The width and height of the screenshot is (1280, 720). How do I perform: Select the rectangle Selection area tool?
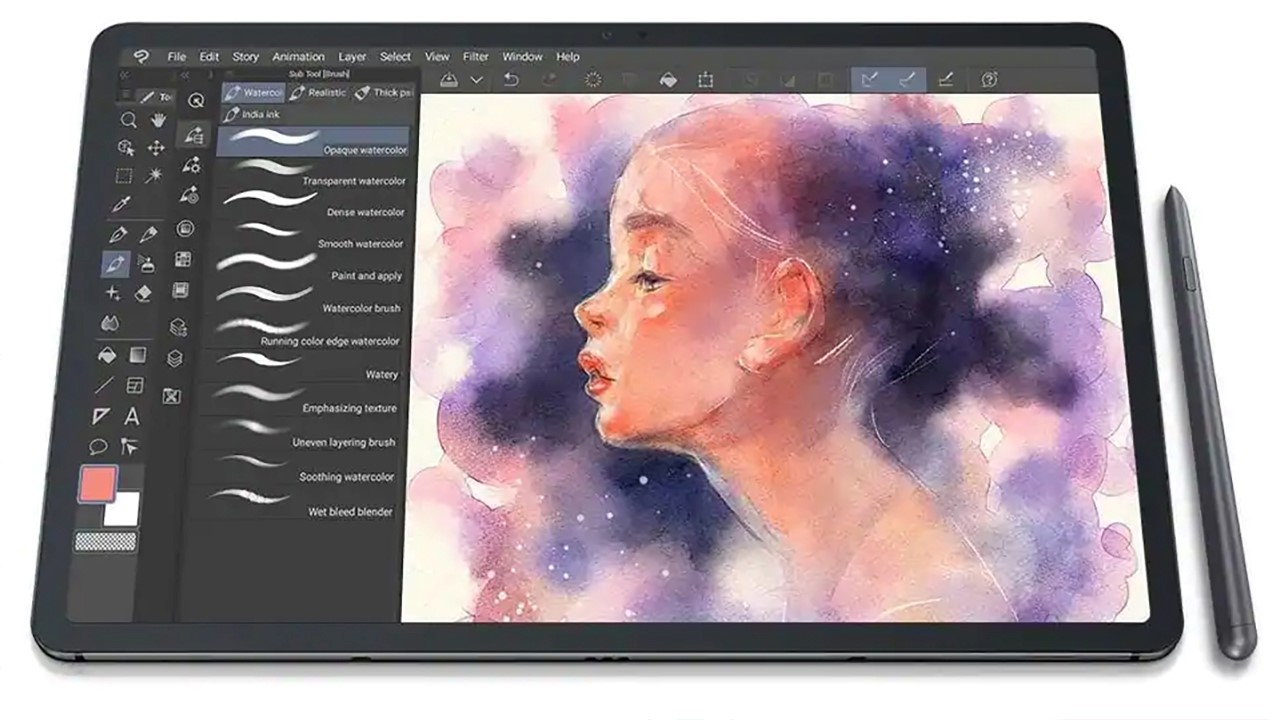click(124, 176)
